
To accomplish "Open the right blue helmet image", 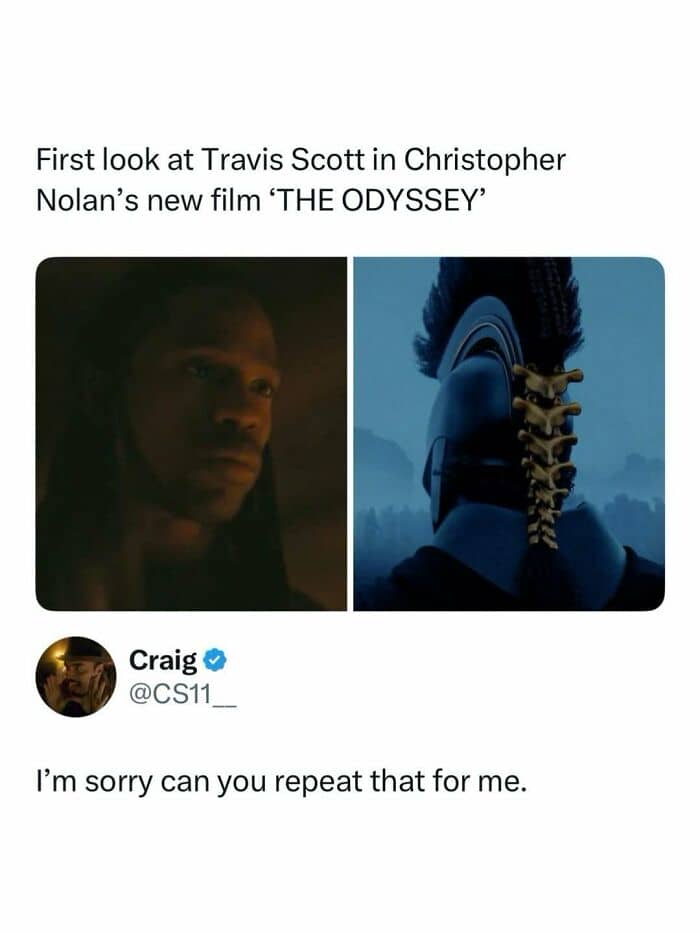I will 510,434.
